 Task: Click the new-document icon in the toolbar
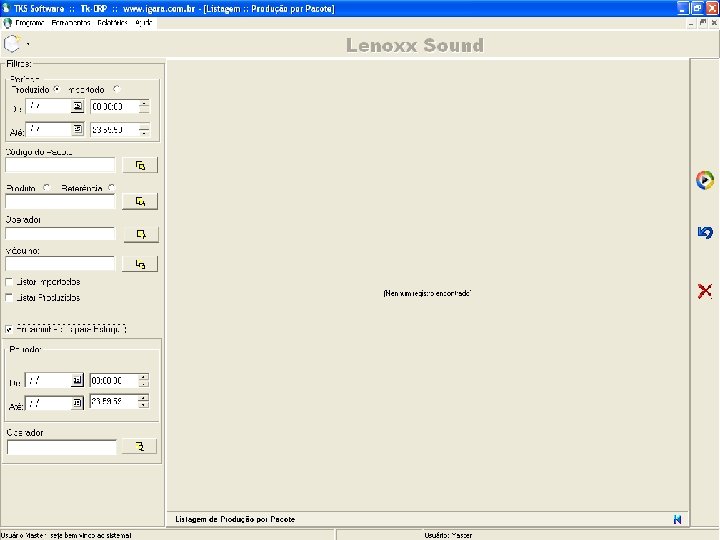pyautogui.click(x=12, y=44)
